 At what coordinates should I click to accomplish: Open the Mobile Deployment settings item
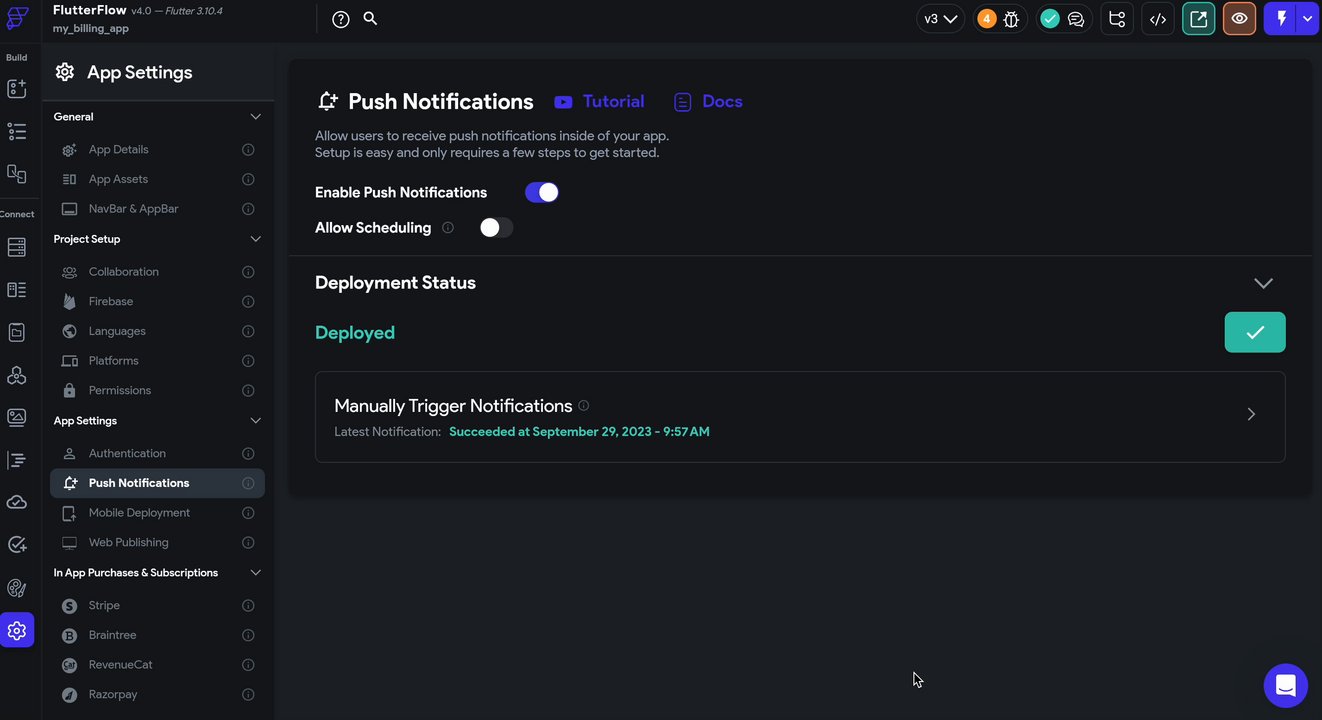pos(139,513)
